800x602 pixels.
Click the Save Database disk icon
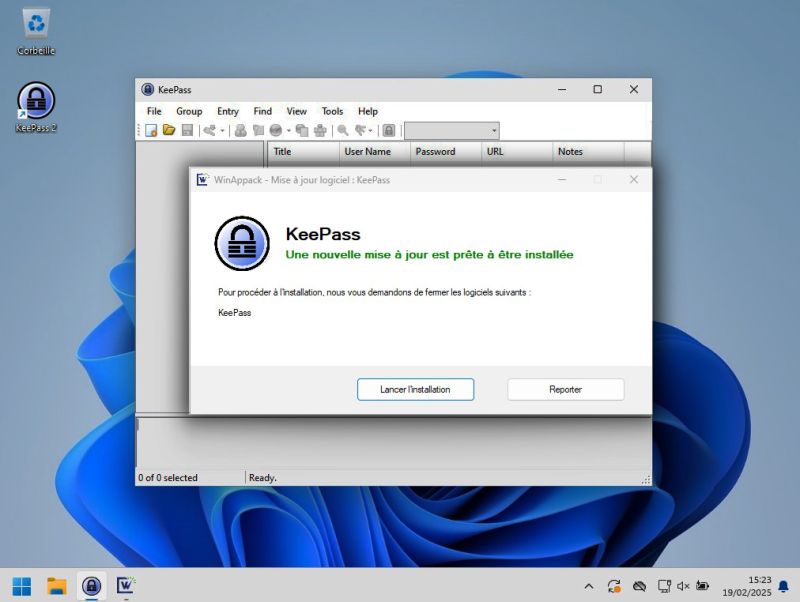[187, 130]
